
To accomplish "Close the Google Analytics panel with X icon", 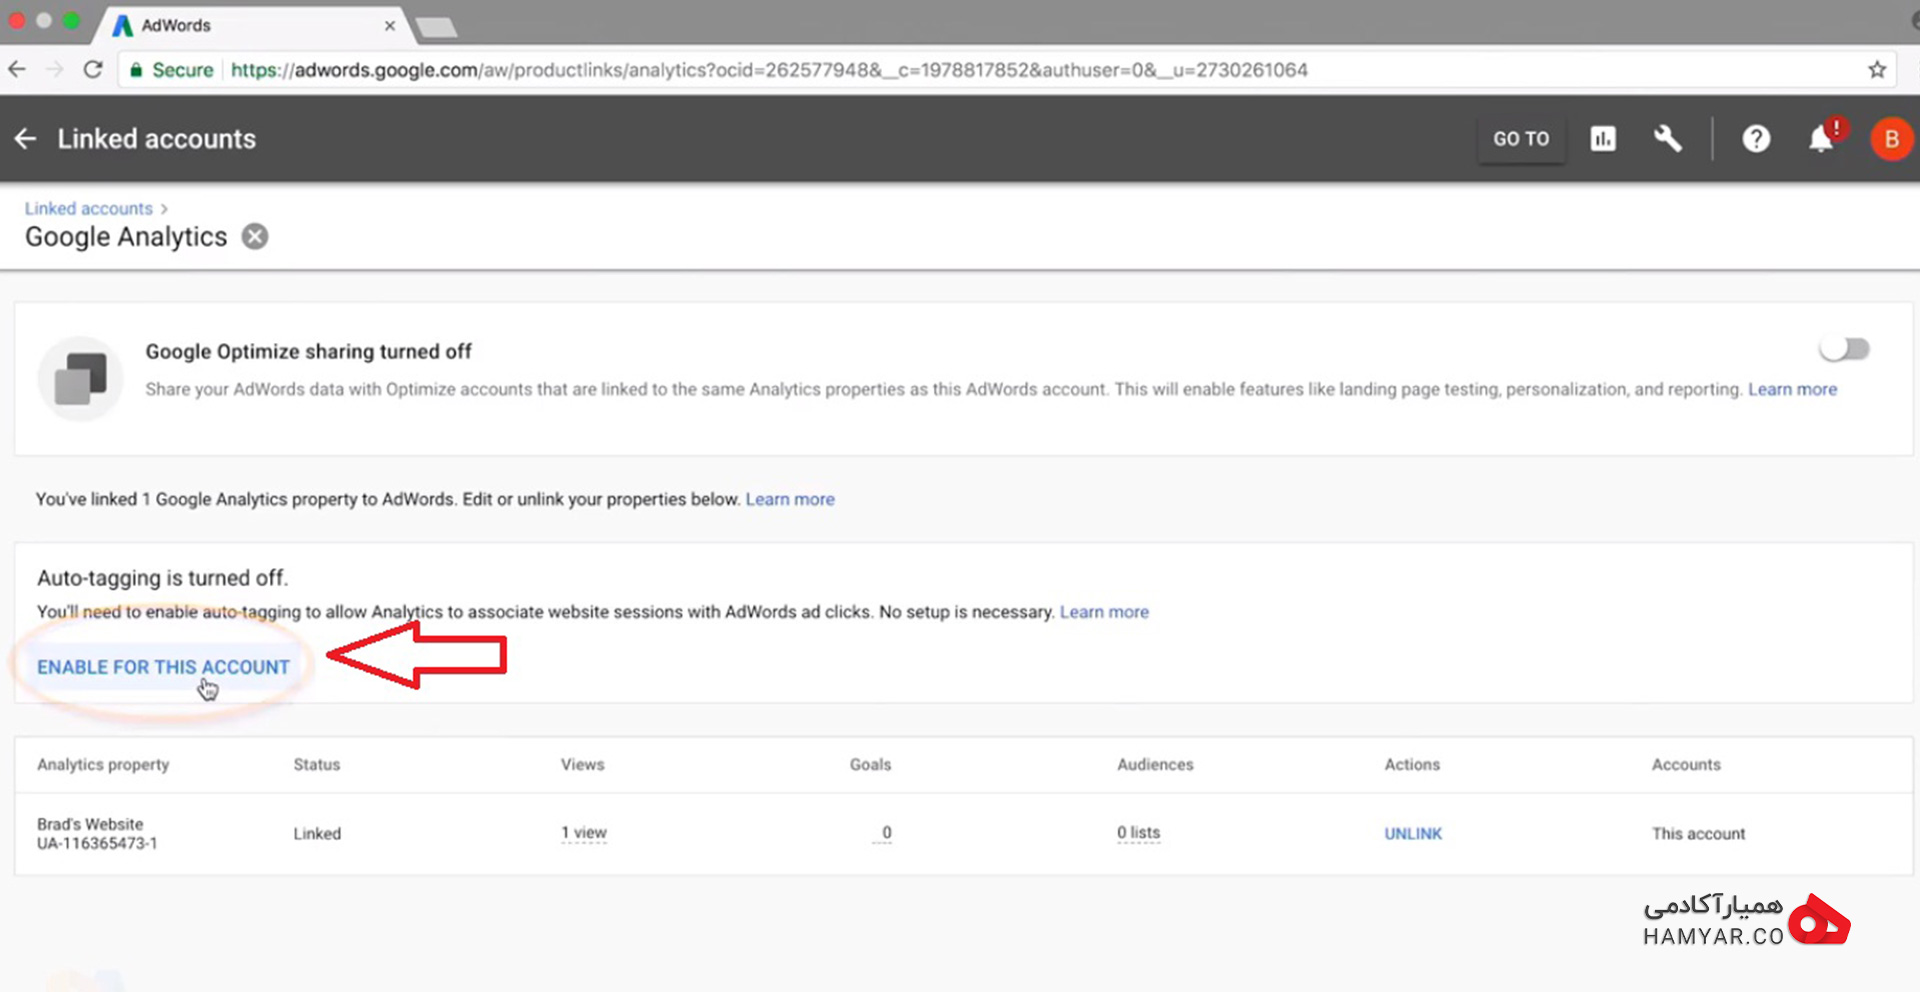I will (255, 237).
